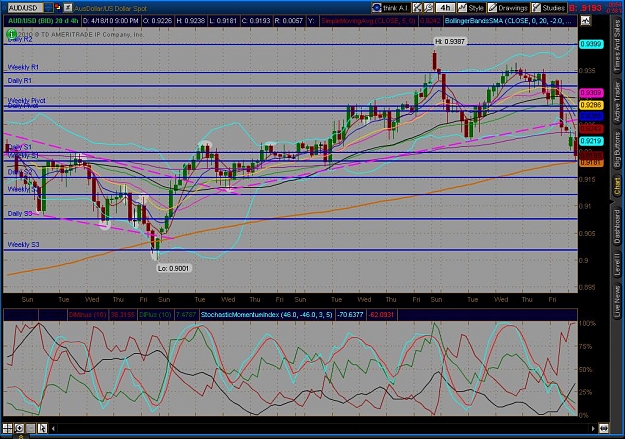Open the Drawings menu
625x439 pixels.
[508, 8]
